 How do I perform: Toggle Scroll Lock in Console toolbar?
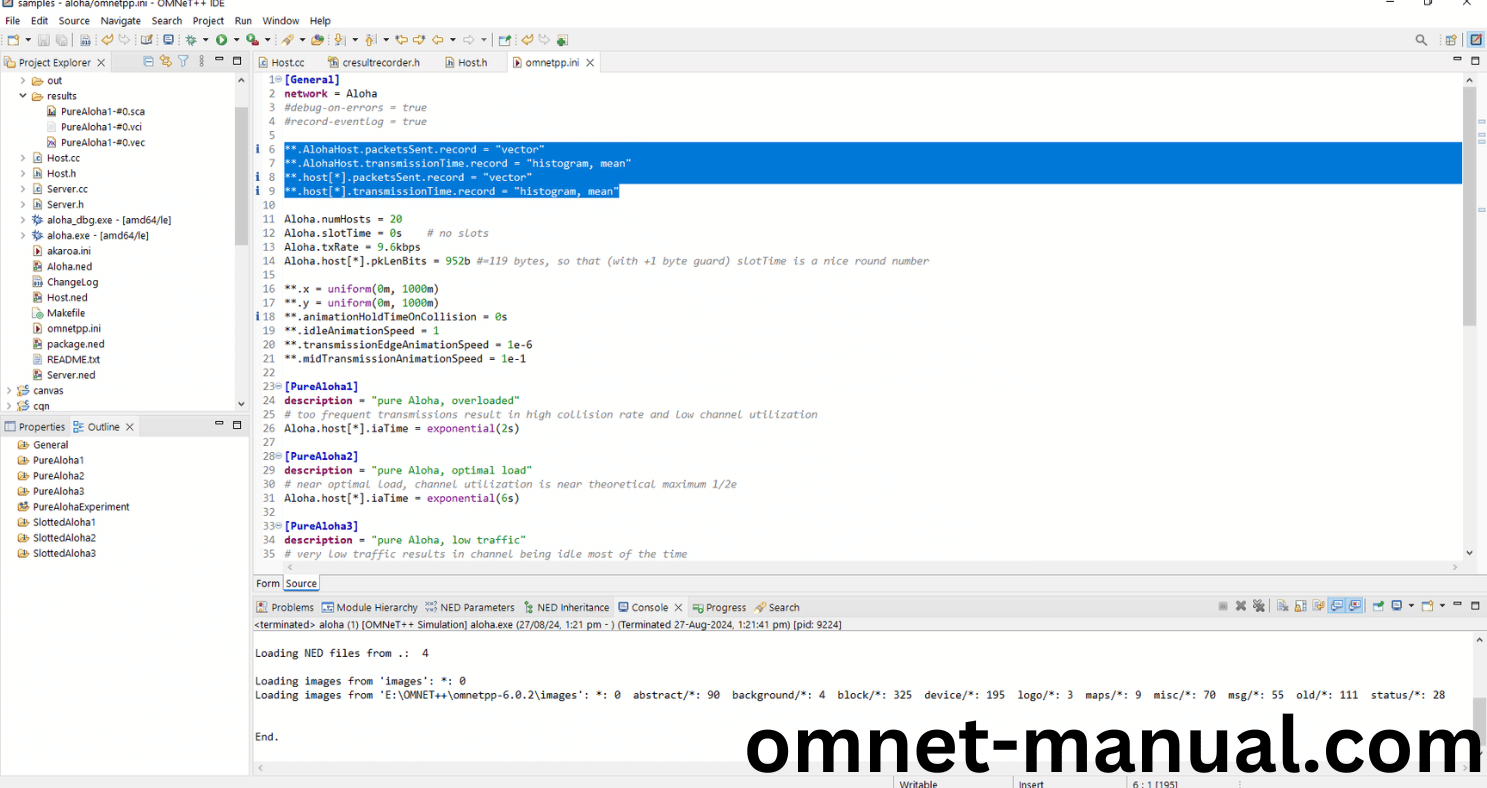click(x=1301, y=606)
